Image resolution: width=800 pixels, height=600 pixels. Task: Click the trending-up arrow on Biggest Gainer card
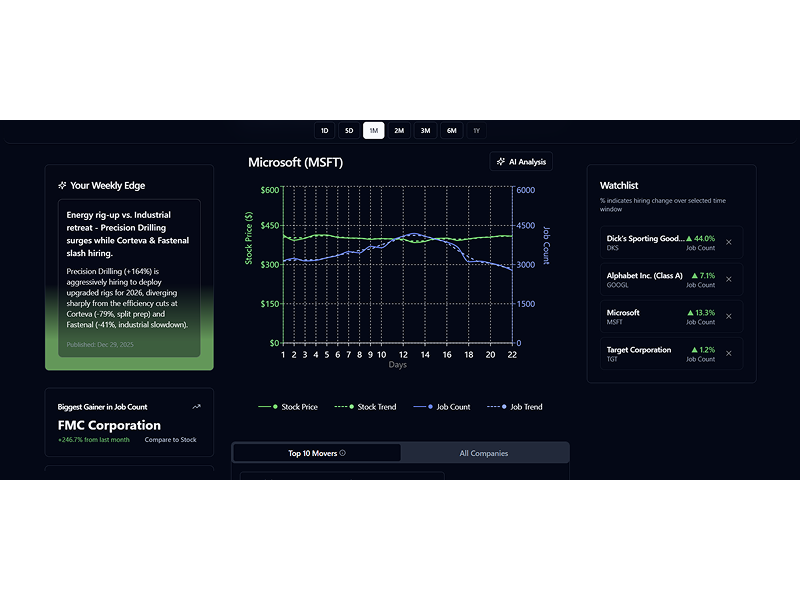tap(196, 407)
